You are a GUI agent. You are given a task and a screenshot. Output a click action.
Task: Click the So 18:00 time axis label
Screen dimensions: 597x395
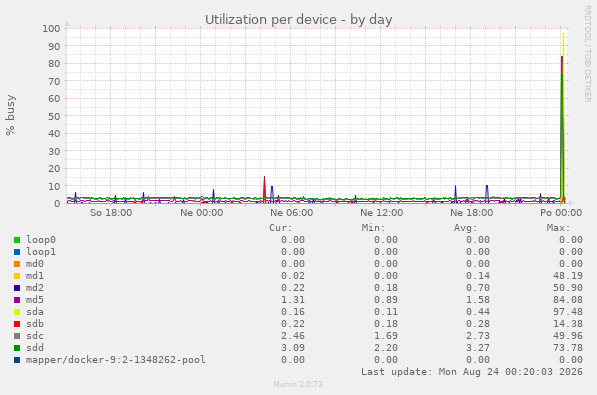111,213
